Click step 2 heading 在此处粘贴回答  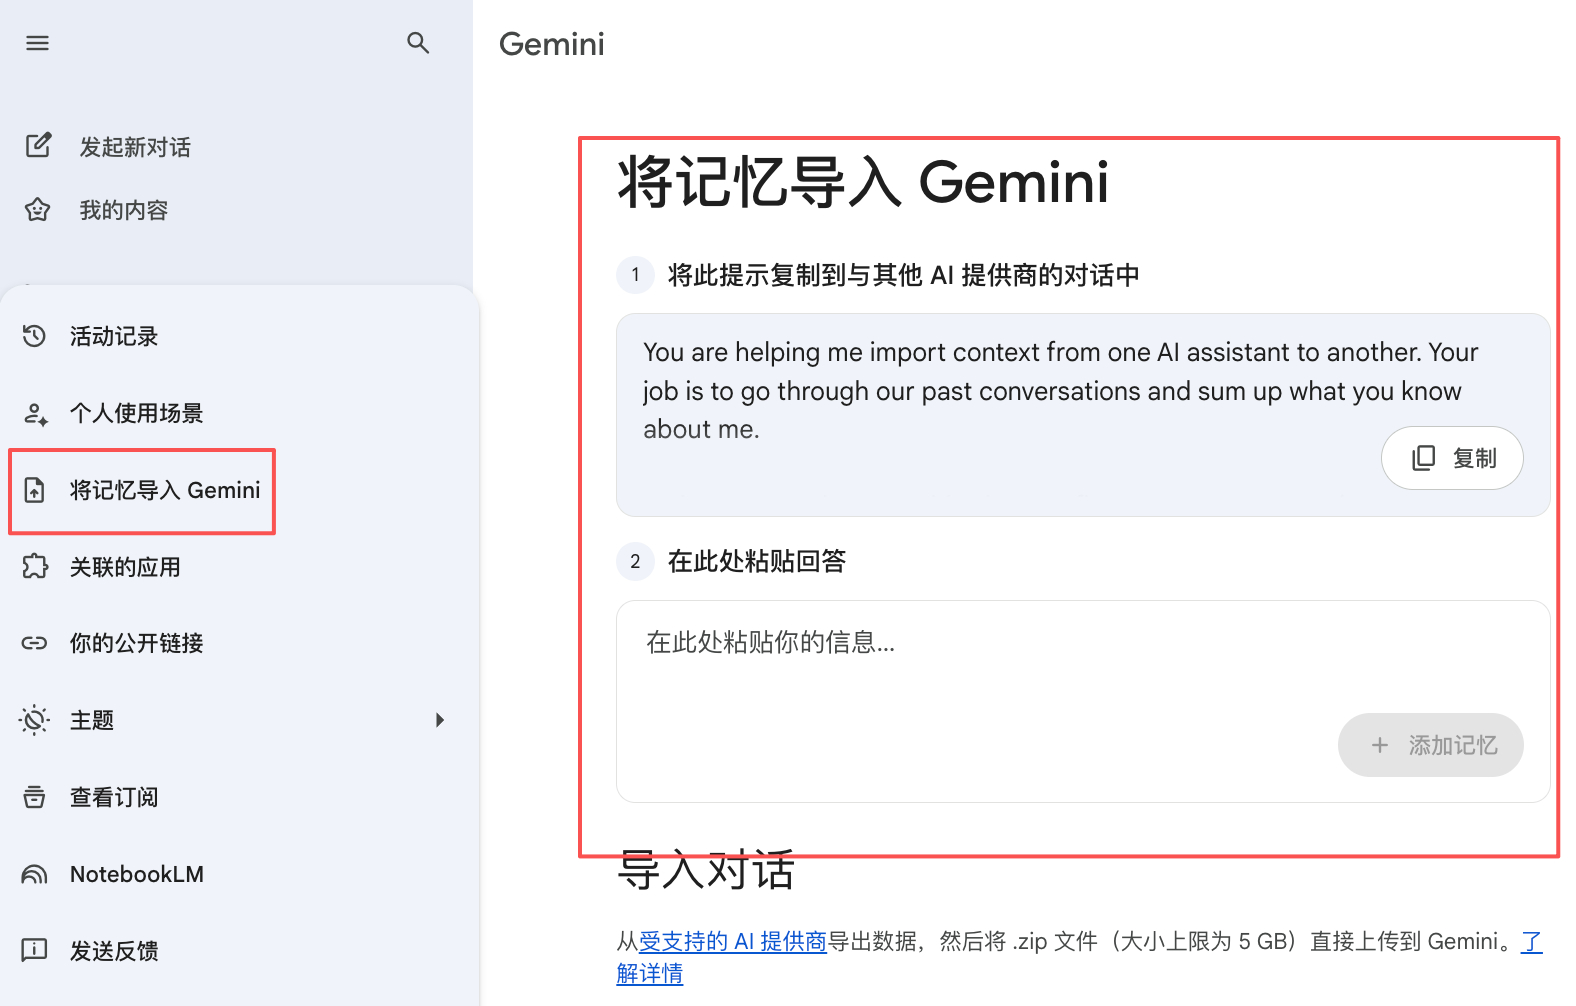[x=757, y=561]
